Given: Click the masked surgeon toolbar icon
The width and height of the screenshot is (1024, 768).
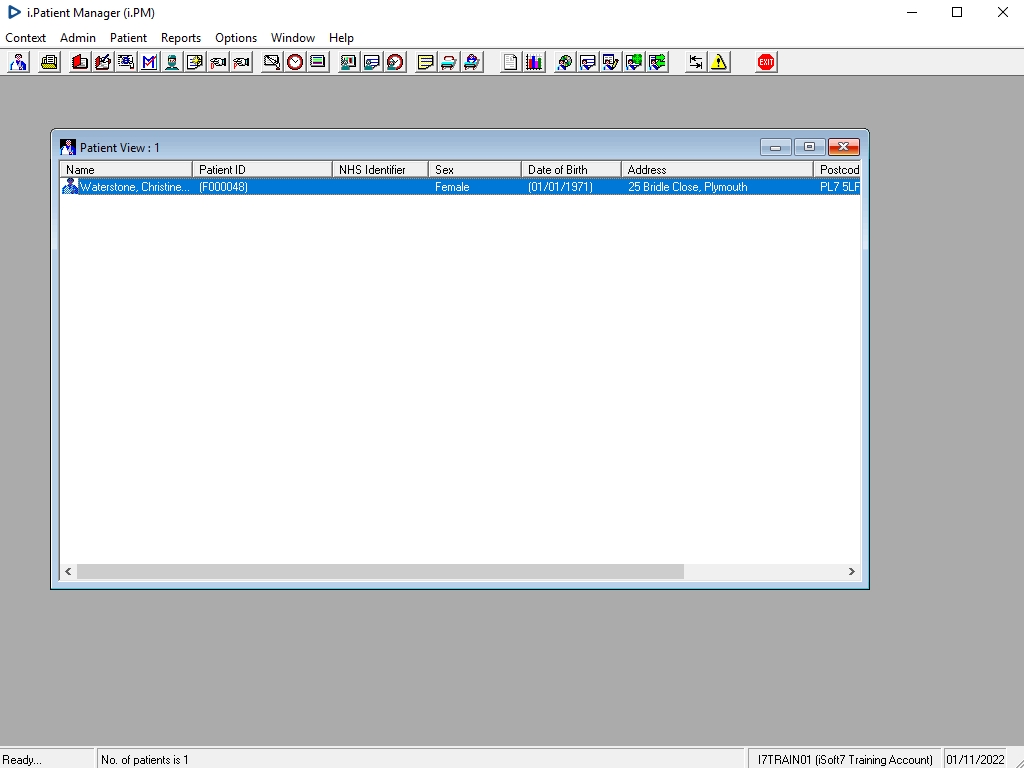Looking at the screenshot, I should click(172, 62).
